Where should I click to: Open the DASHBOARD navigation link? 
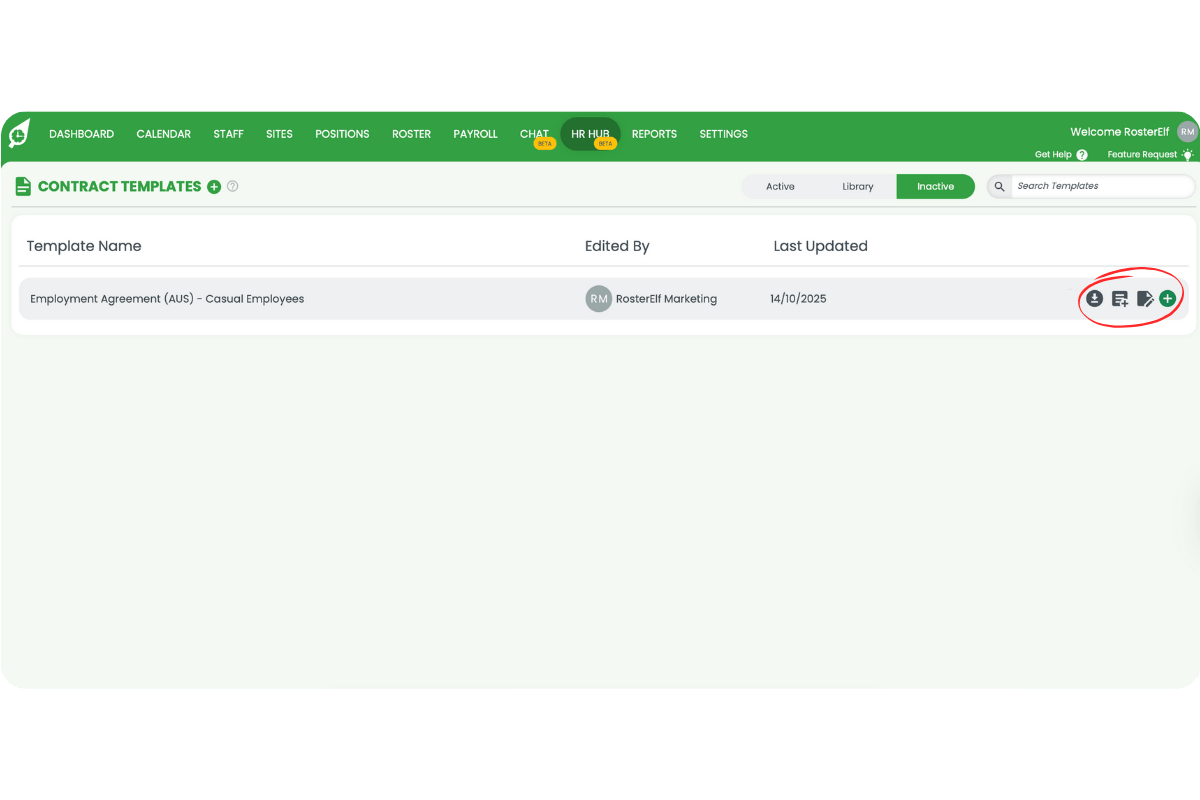click(x=81, y=133)
